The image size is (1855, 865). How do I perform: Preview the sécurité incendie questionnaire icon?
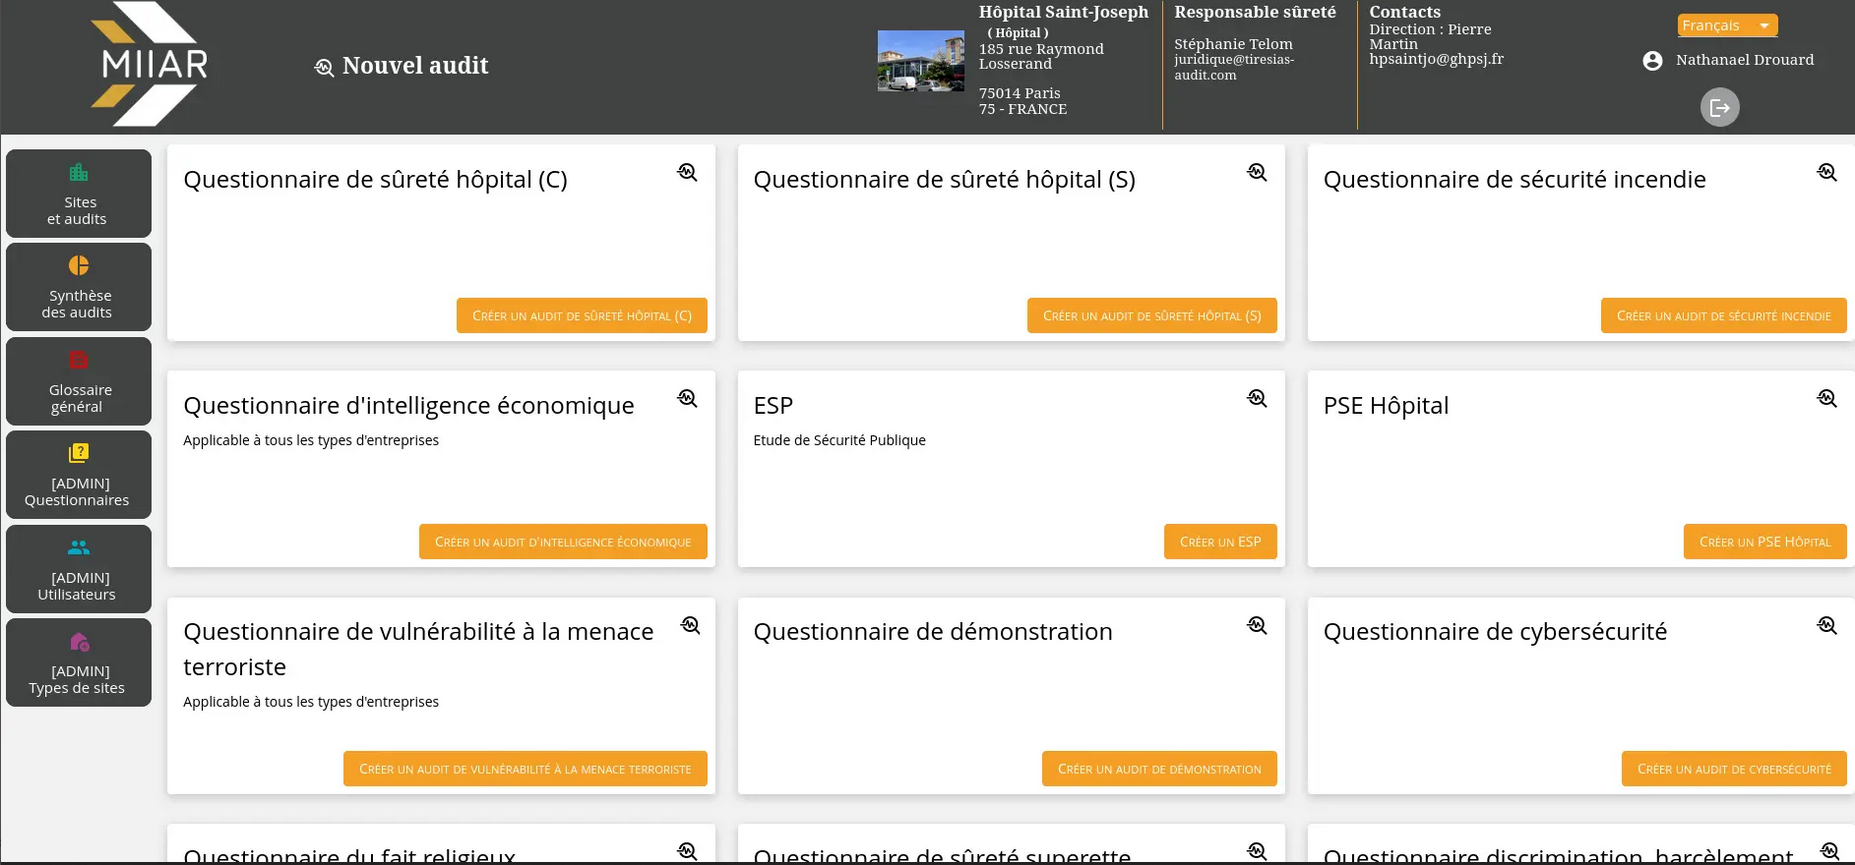click(x=1827, y=172)
